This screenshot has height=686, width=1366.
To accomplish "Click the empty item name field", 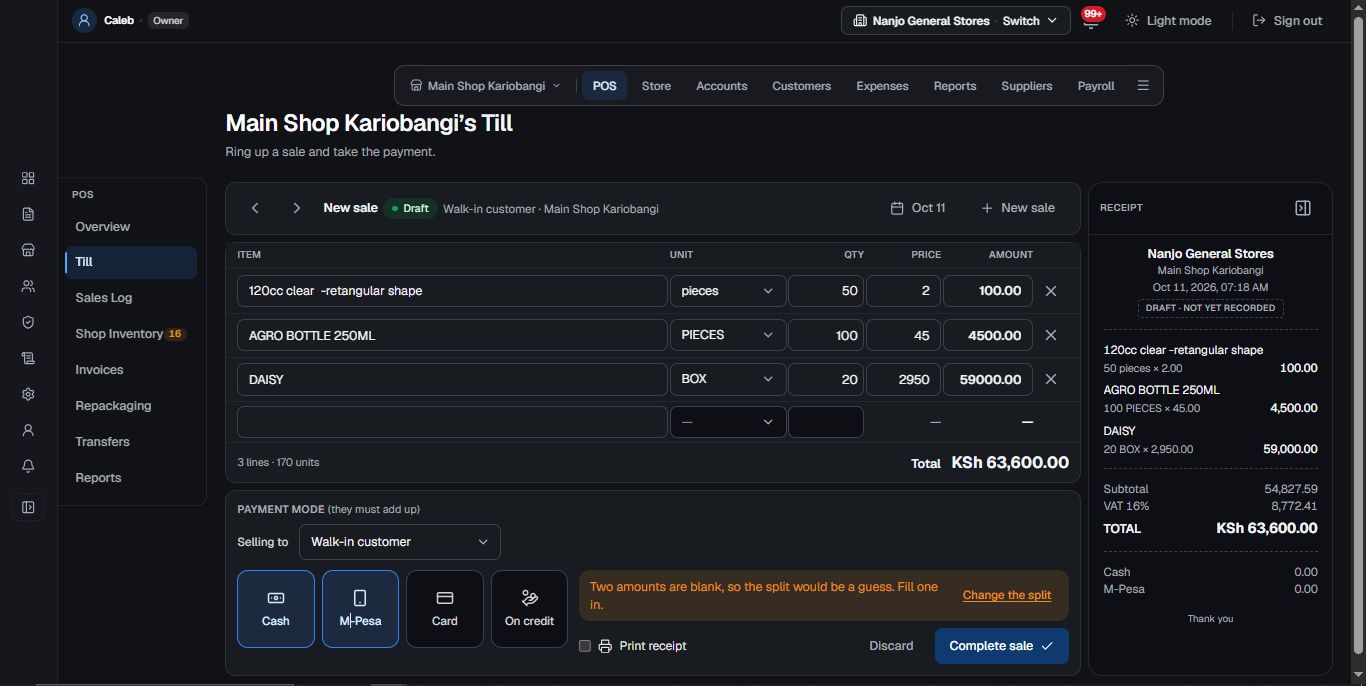I will pyautogui.click(x=452, y=422).
